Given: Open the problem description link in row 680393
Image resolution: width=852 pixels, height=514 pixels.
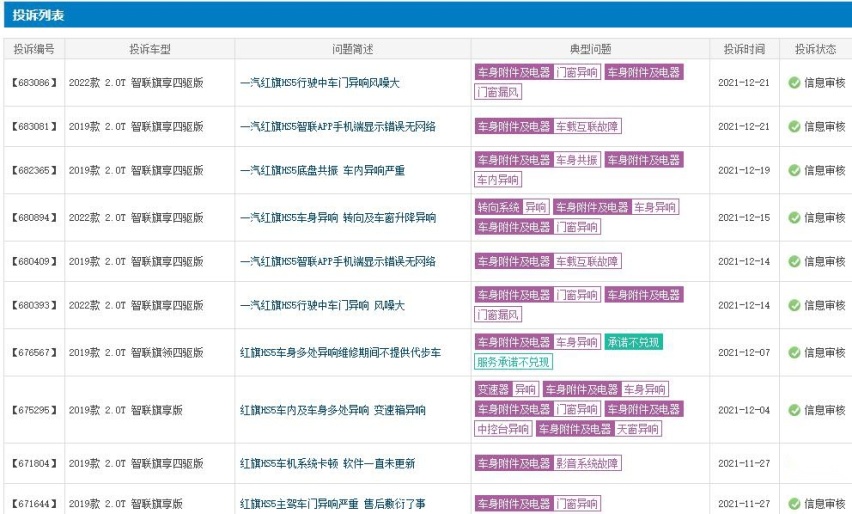Looking at the screenshot, I should pyautogui.click(x=322, y=305).
